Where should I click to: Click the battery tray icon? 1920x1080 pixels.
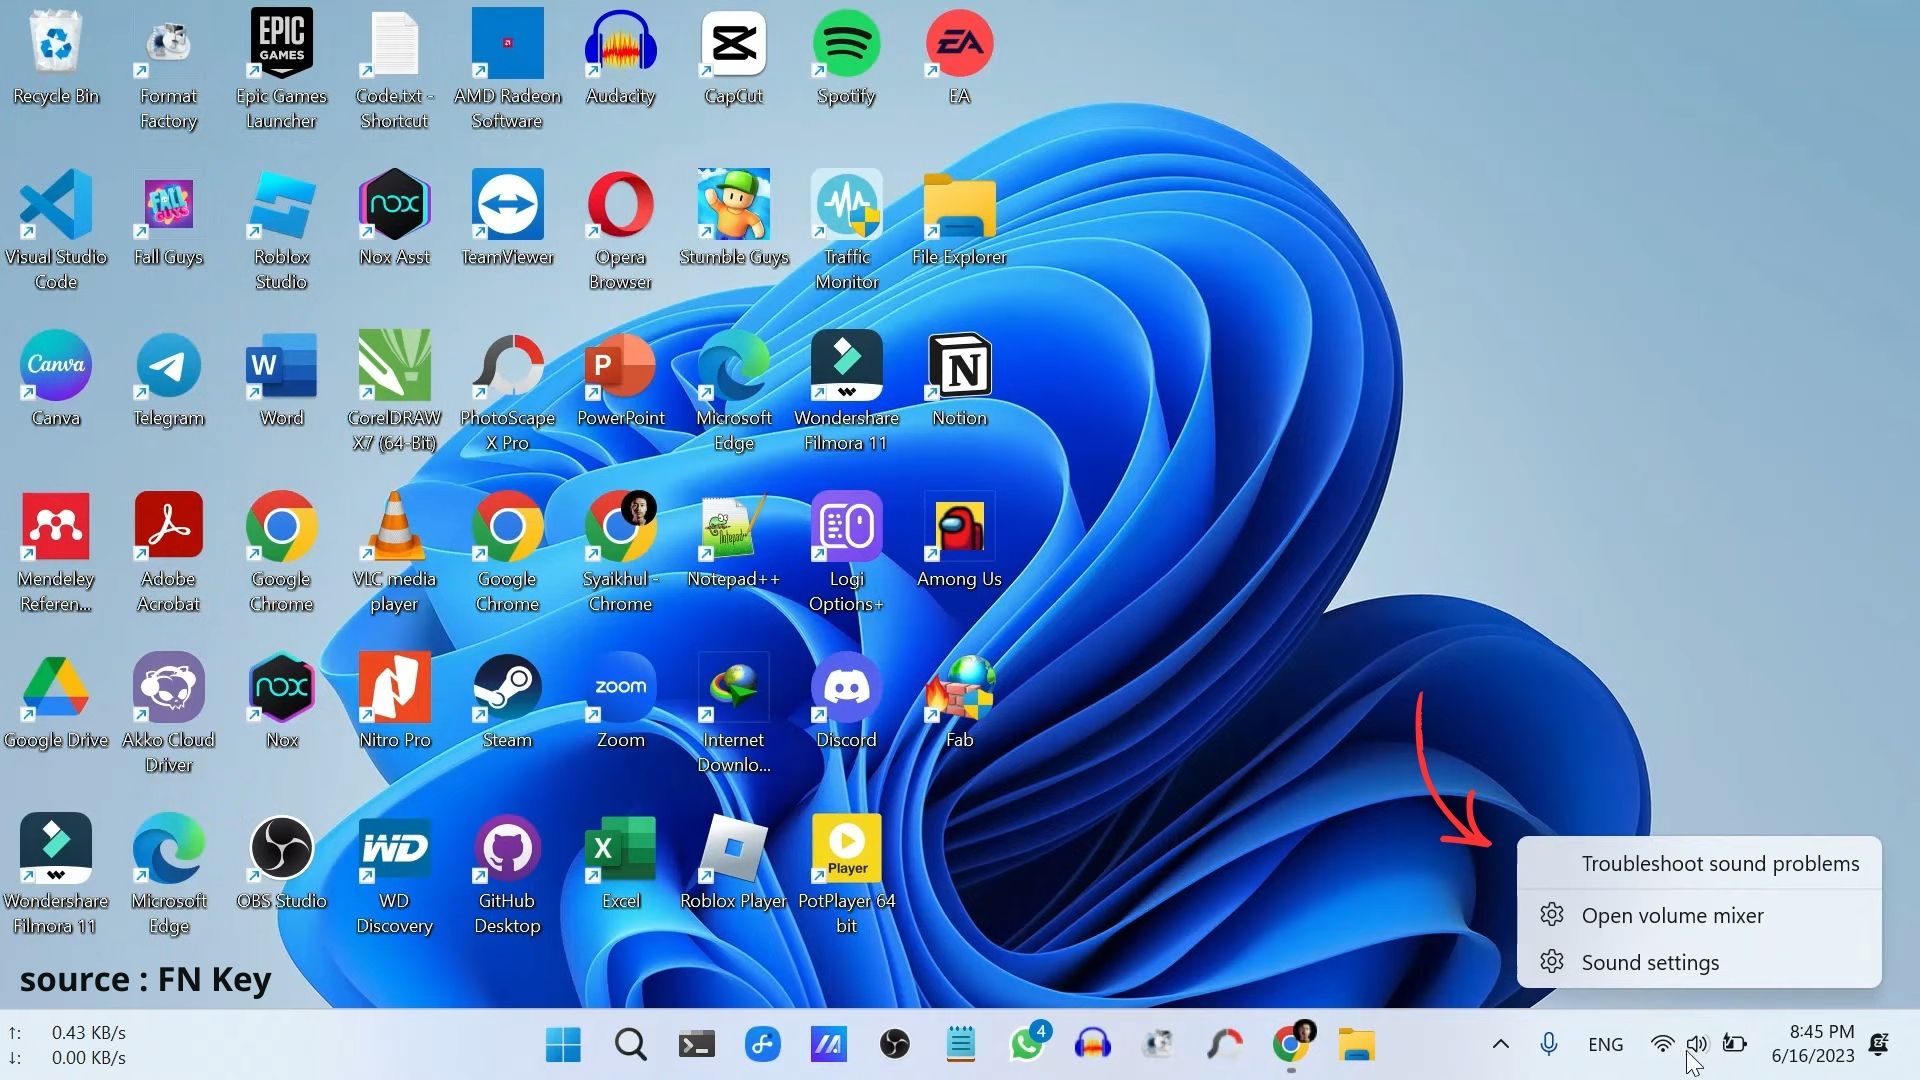[x=1734, y=1045]
